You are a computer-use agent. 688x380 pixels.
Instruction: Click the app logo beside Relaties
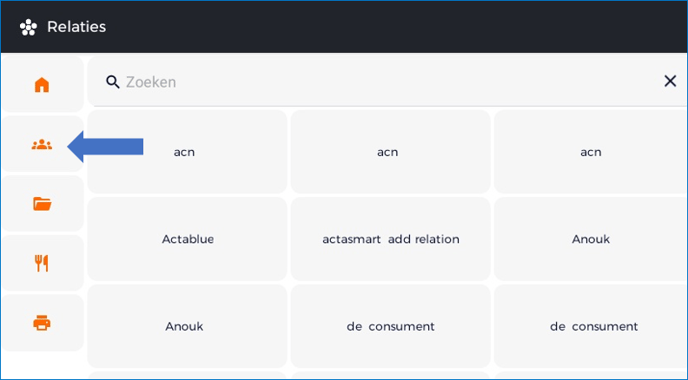(x=29, y=27)
